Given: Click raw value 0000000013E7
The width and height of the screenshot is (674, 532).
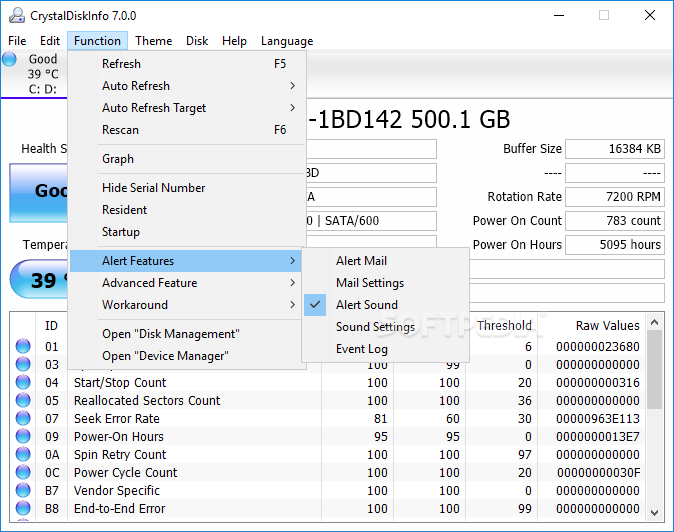Looking at the screenshot, I should [x=598, y=437].
